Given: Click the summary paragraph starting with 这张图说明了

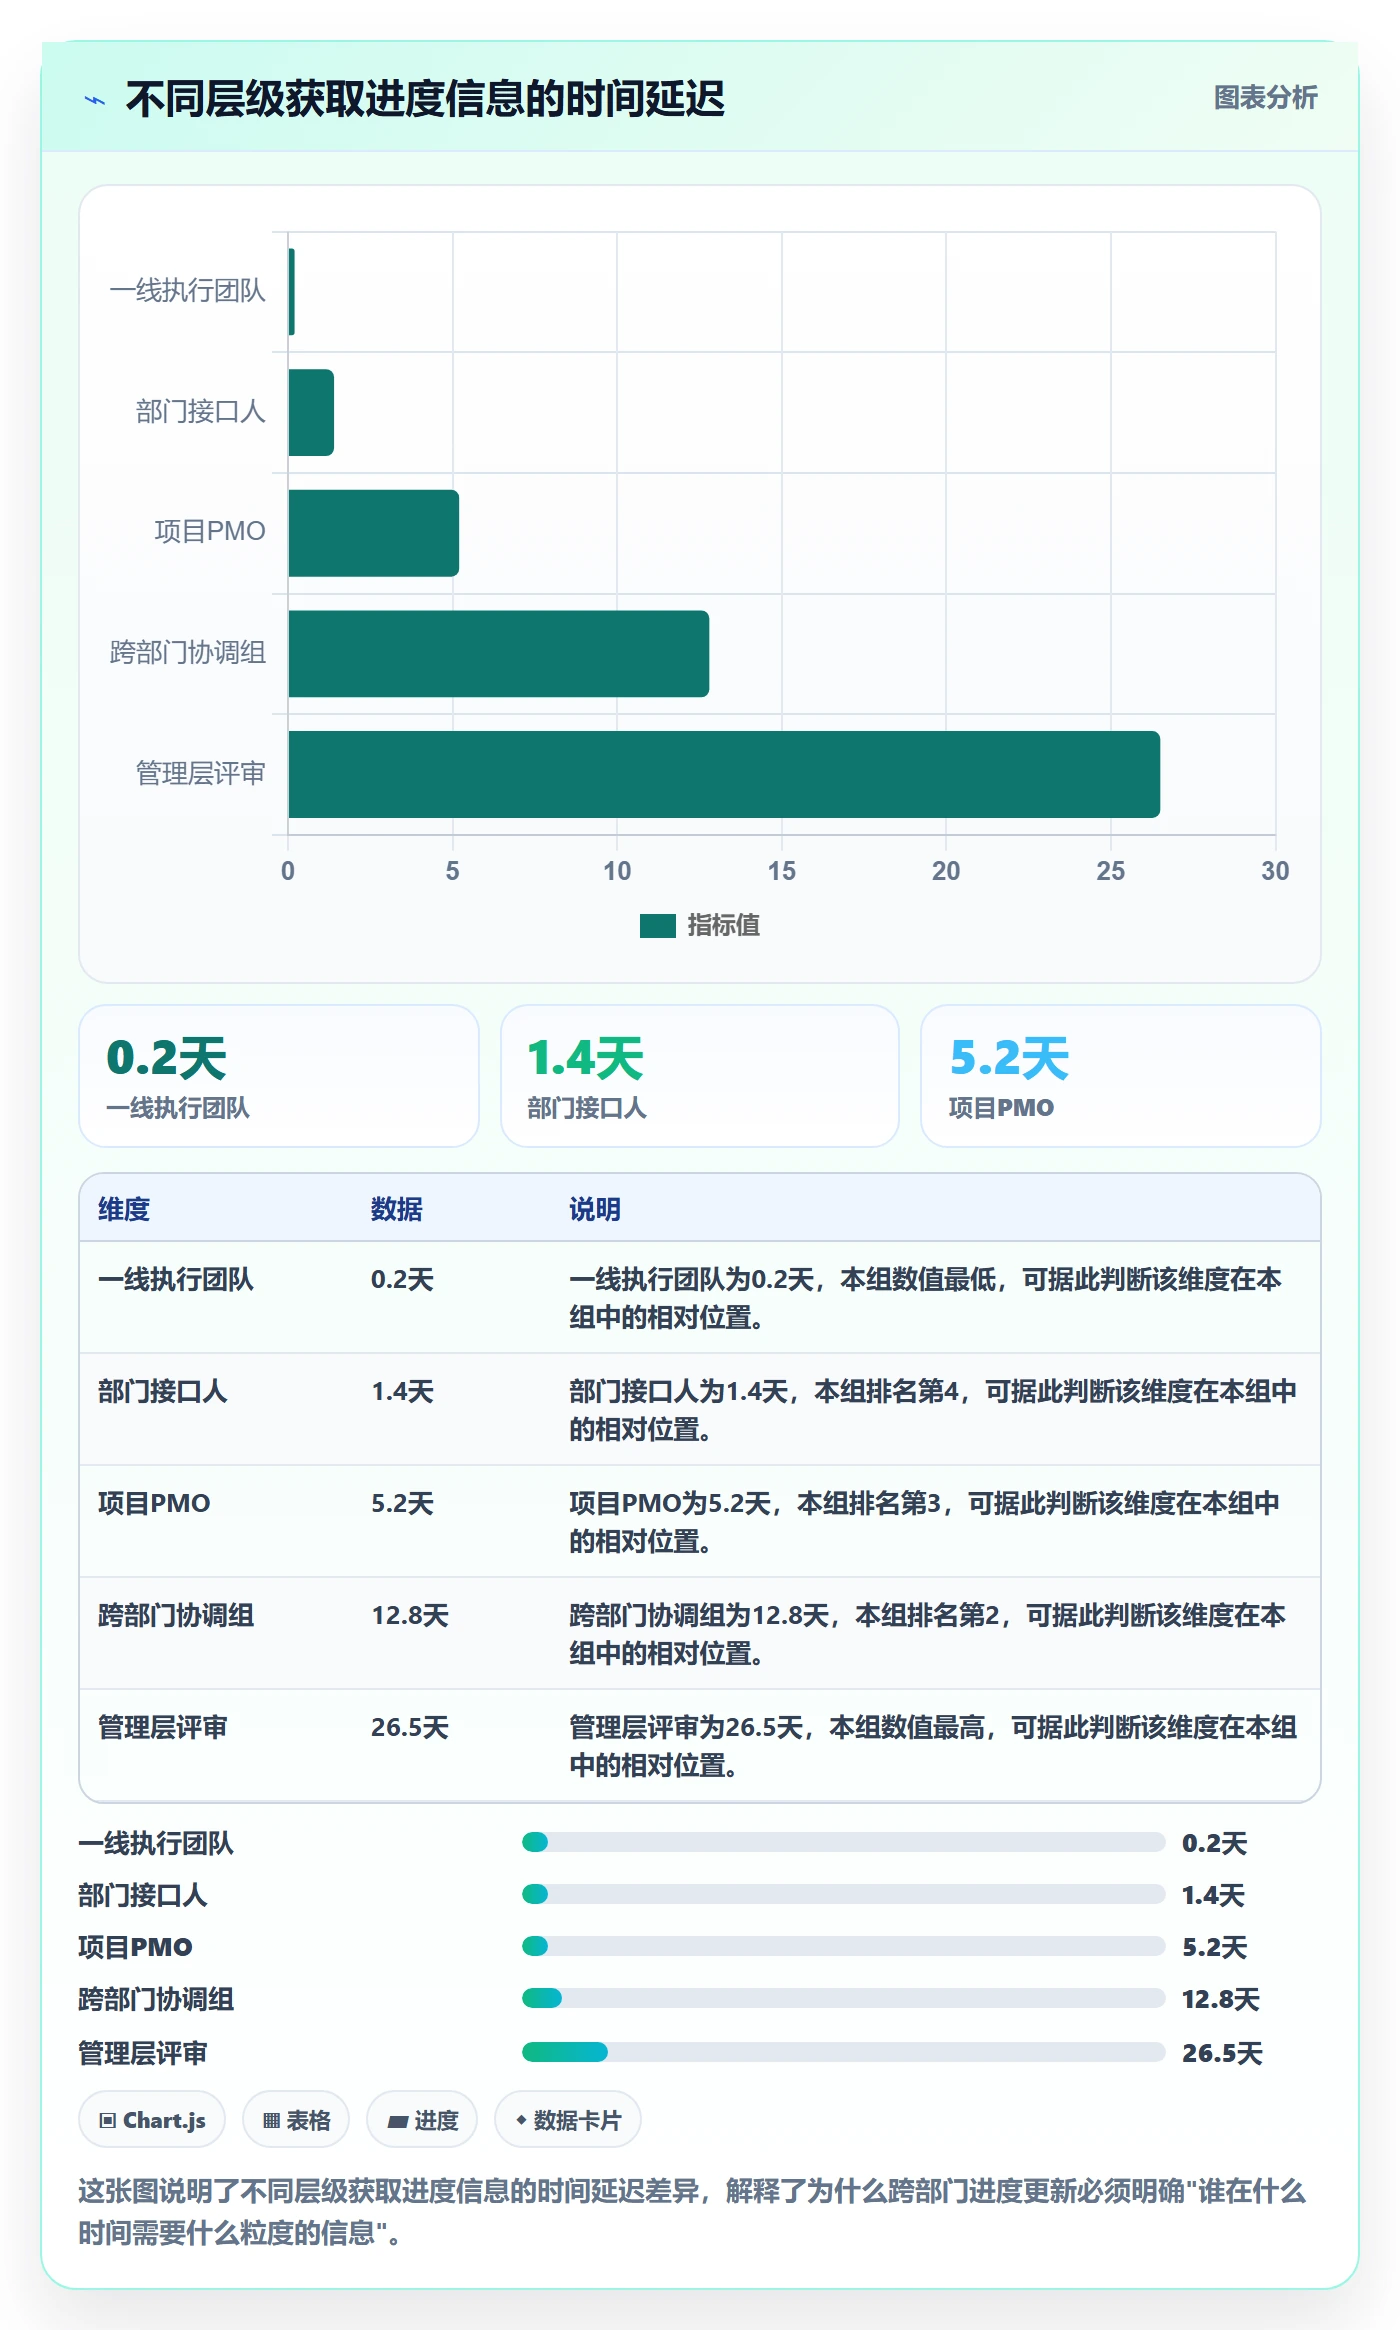Looking at the screenshot, I should coord(692,2211).
